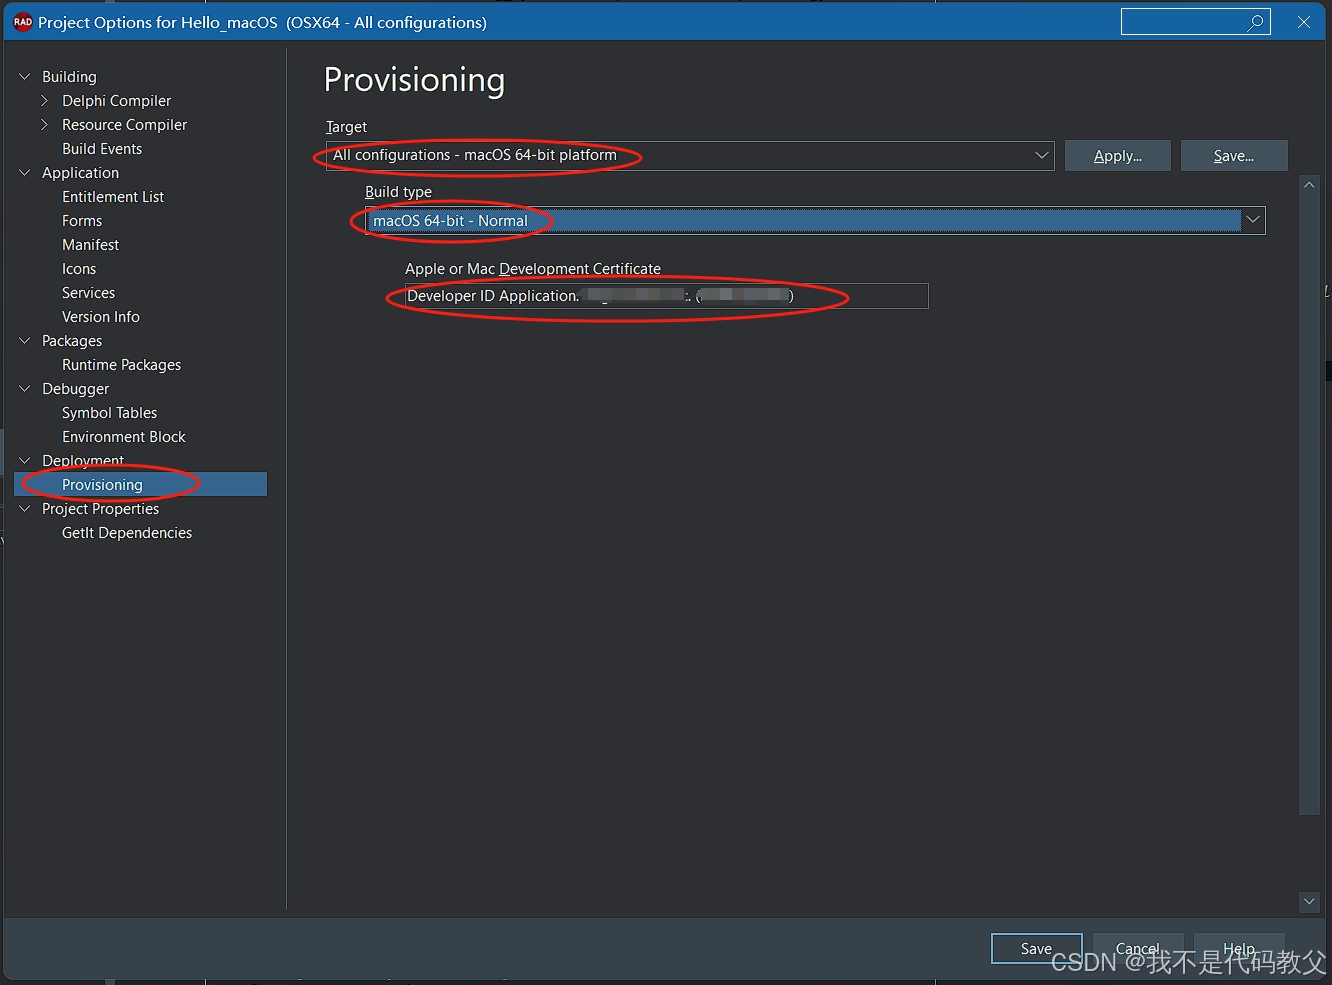Collapse the Application tree node

pos(25,172)
